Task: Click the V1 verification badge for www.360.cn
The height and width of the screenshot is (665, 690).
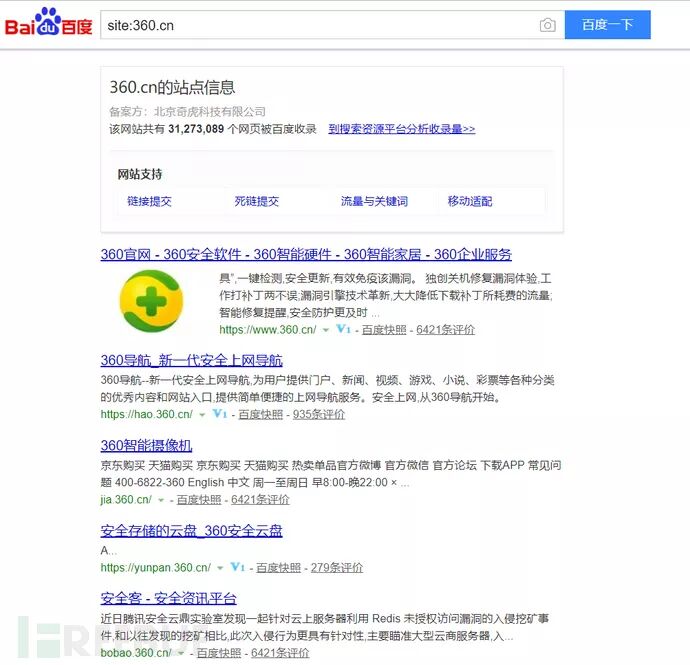Action: click(343, 329)
